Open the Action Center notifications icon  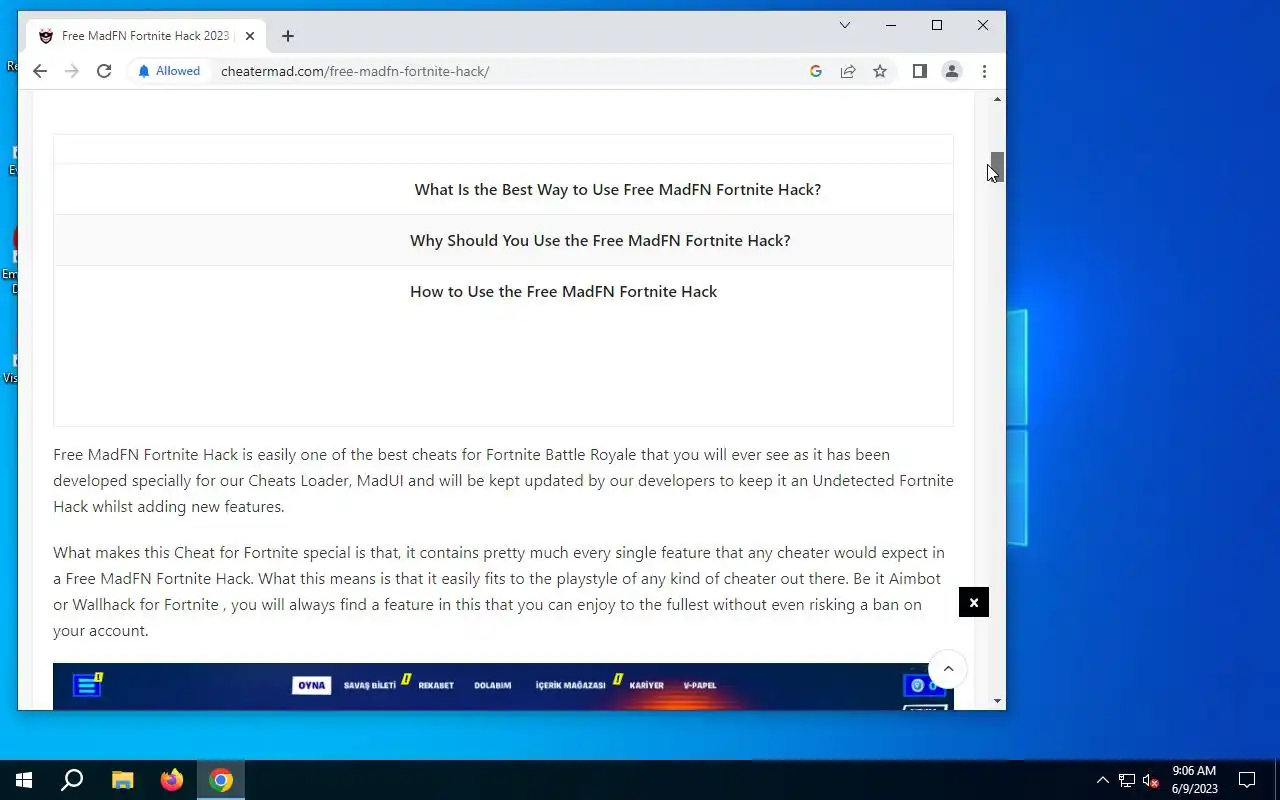click(1247, 780)
